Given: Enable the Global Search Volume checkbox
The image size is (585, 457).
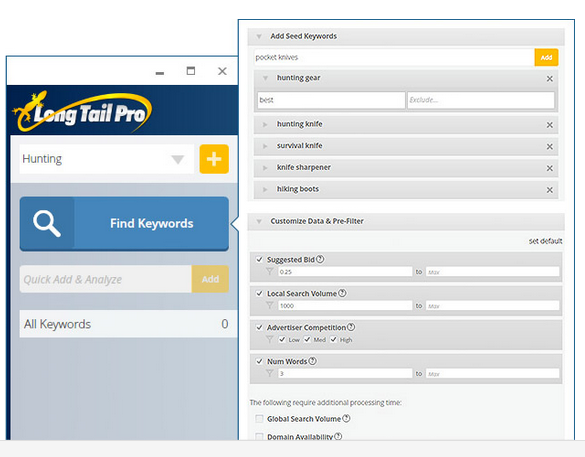Looking at the screenshot, I should [259, 419].
